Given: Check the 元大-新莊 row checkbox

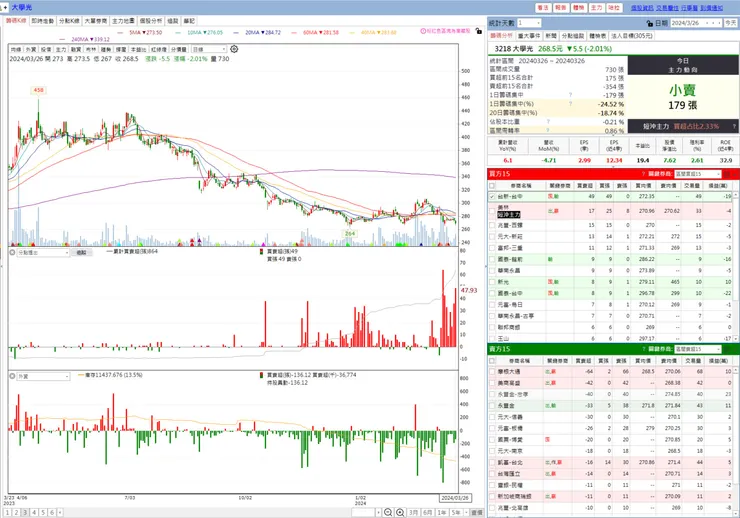Looking at the screenshot, I should (492, 236).
